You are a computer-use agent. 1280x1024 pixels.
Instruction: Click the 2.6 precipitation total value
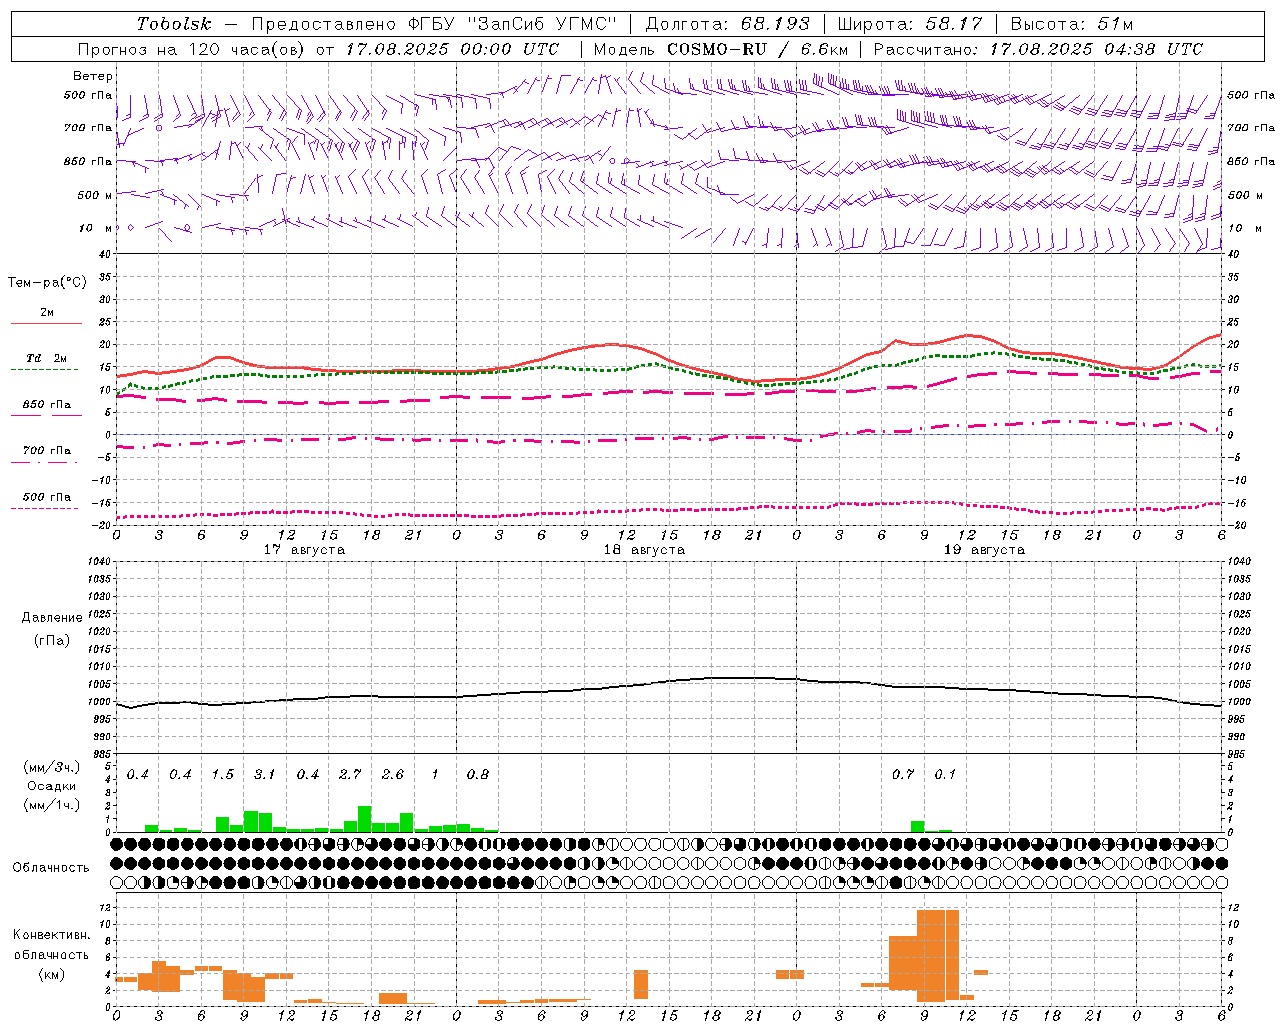[x=393, y=775]
